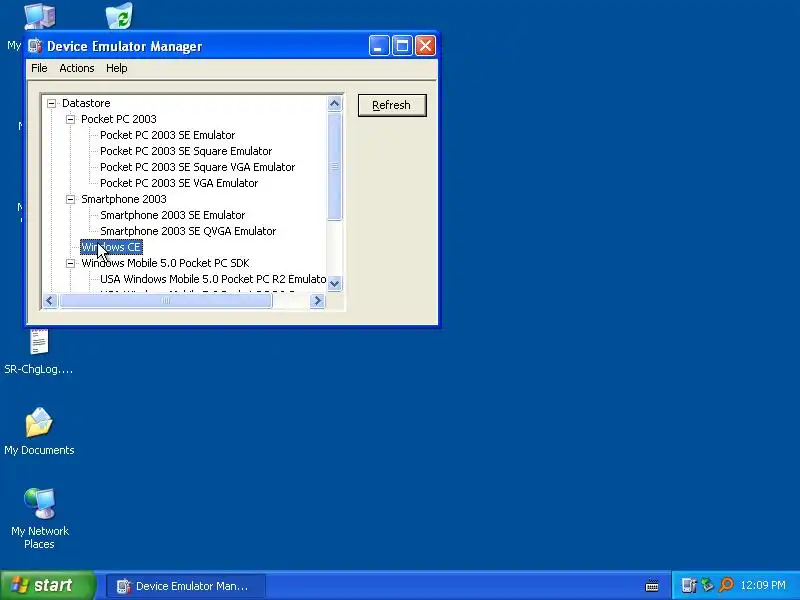The height and width of the screenshot is (600, 800).
Task: Minimize the Device Emulator Manager window
Action: coord(379,46)
